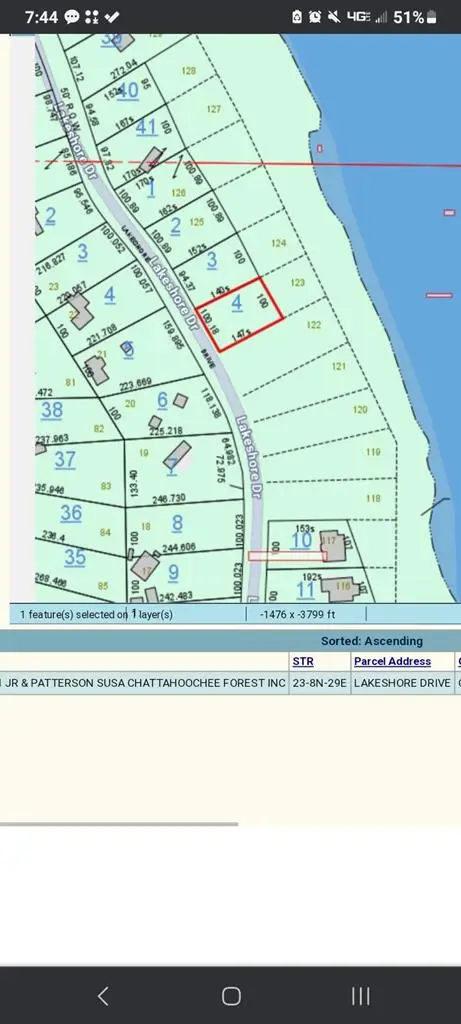Click the LAKESHORE DRIVE address cell
This screenshot has height=1024, width=461.
point(402,682)
